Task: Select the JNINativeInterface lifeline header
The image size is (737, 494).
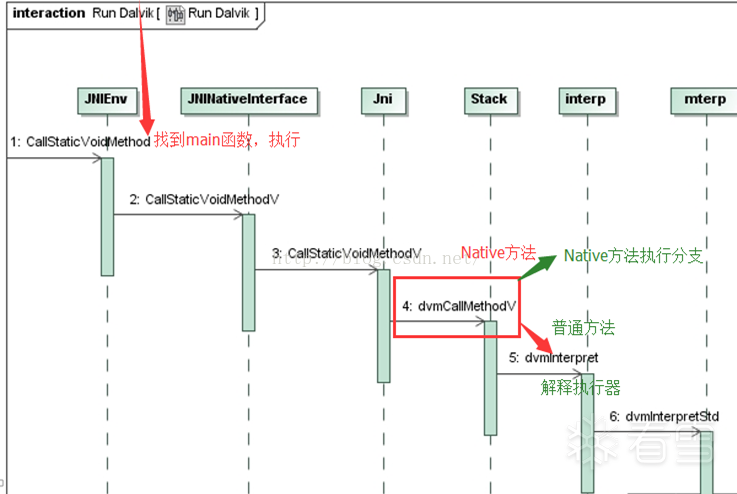Action: [x=249, y=100]
